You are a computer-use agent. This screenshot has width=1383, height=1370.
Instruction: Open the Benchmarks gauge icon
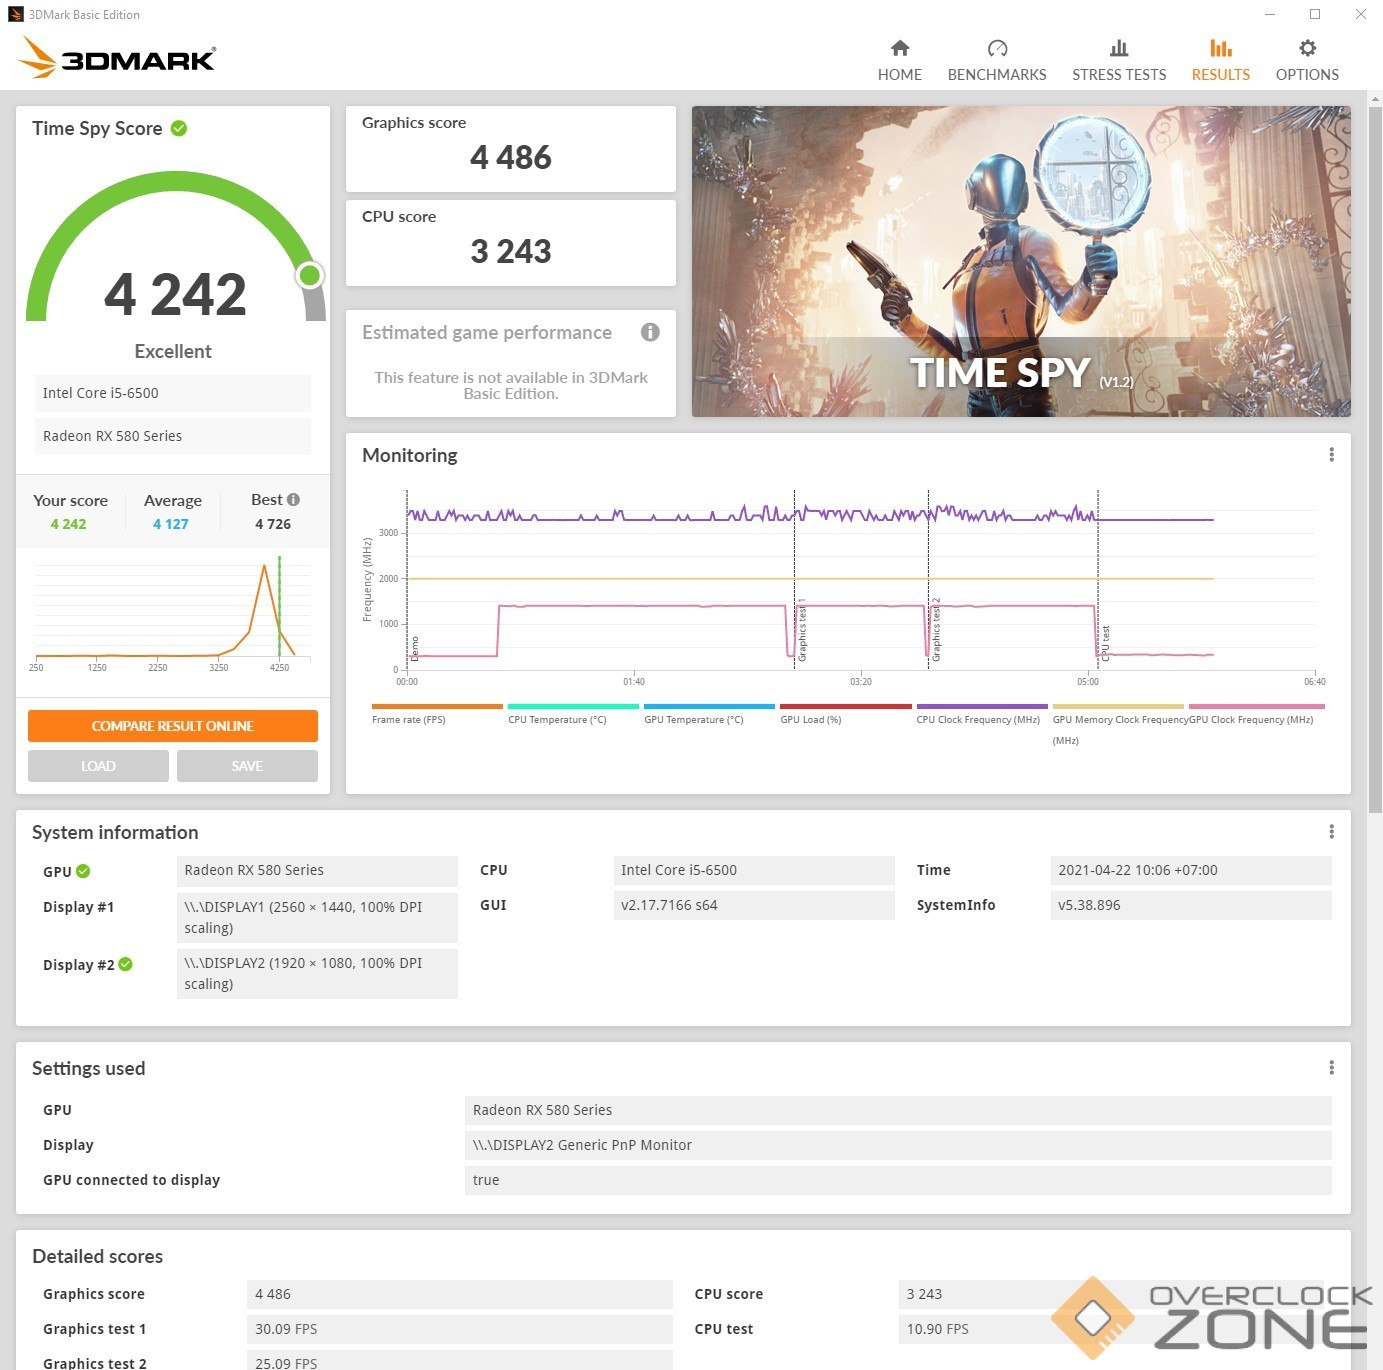coord(996,49)
